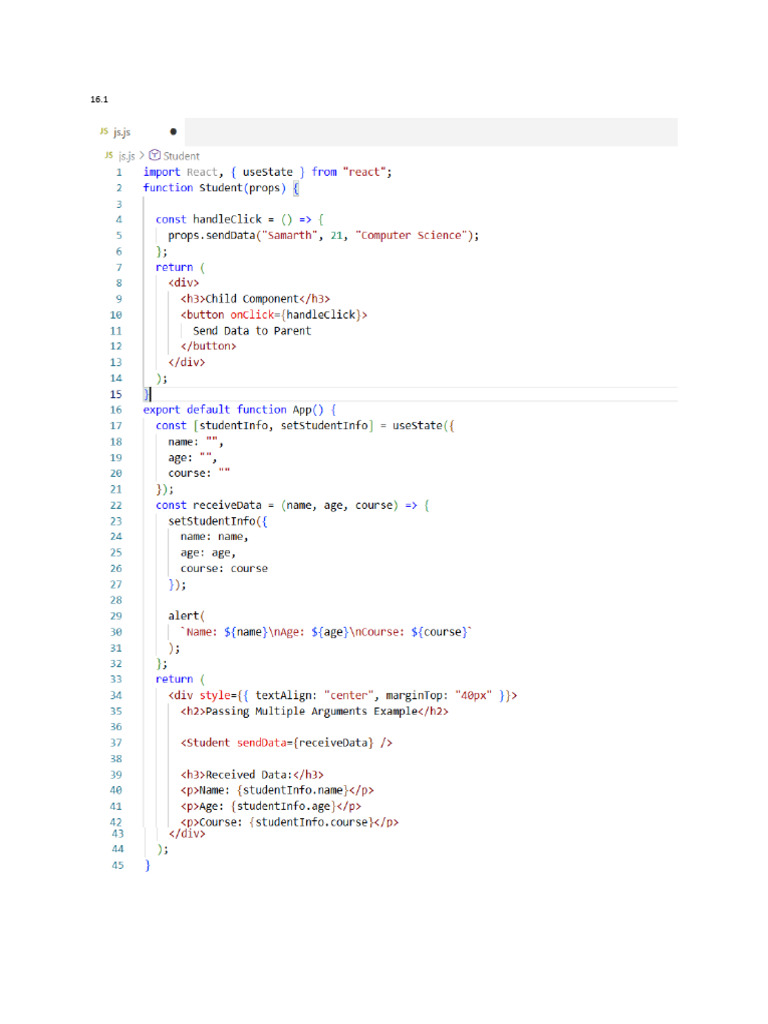Click 'setStudentInfo' in line 17
768x1024 pixels.
point(324,426)
